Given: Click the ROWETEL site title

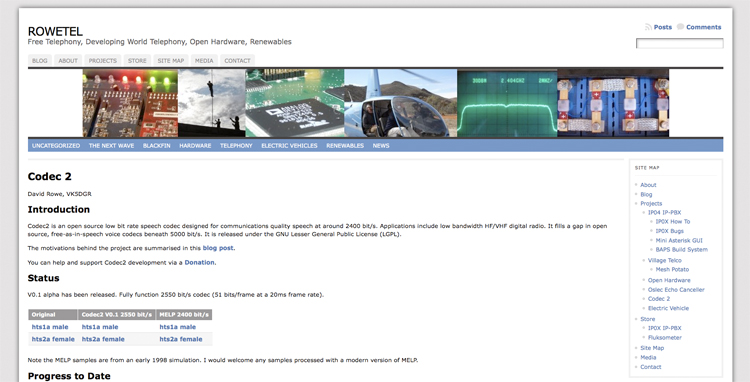Looking at the screenshot, I should [x=55, y=32].
